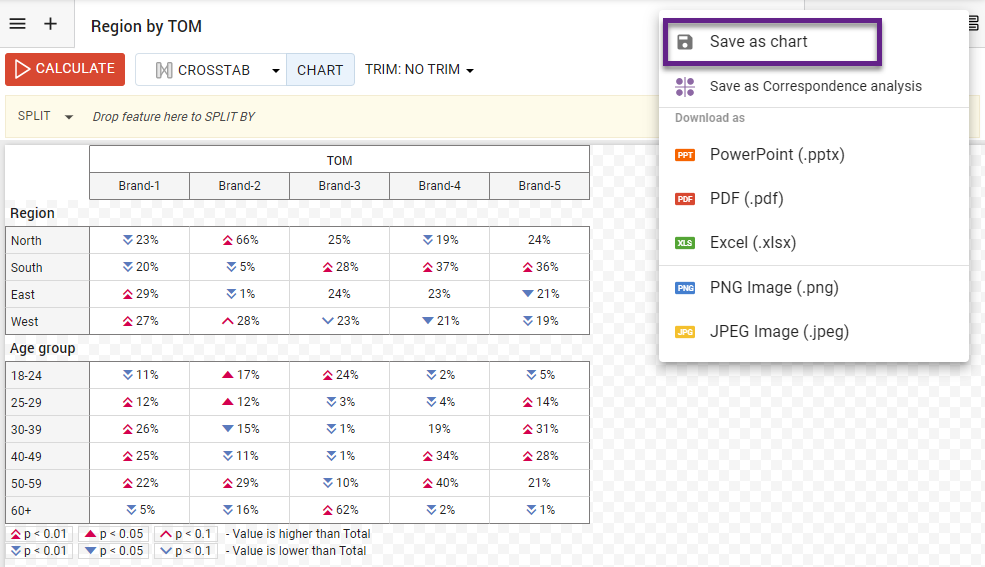
Task: Expand the SPLIT dropdown
Action: (69, 117)
